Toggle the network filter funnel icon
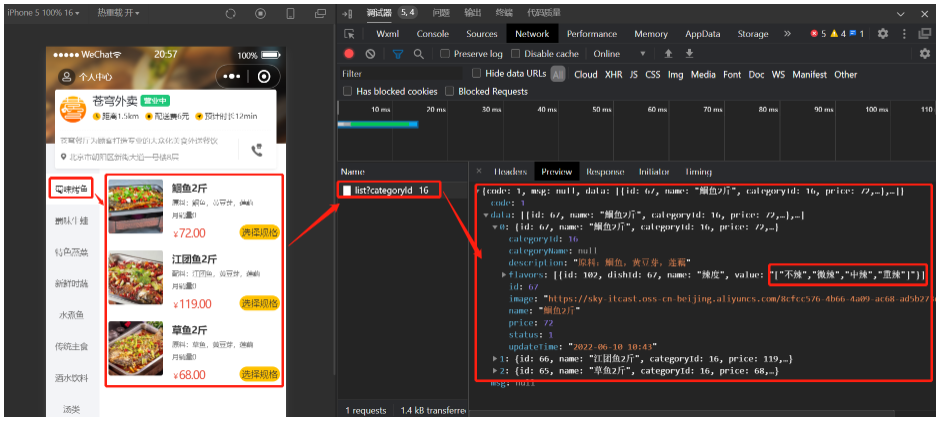 398,54
